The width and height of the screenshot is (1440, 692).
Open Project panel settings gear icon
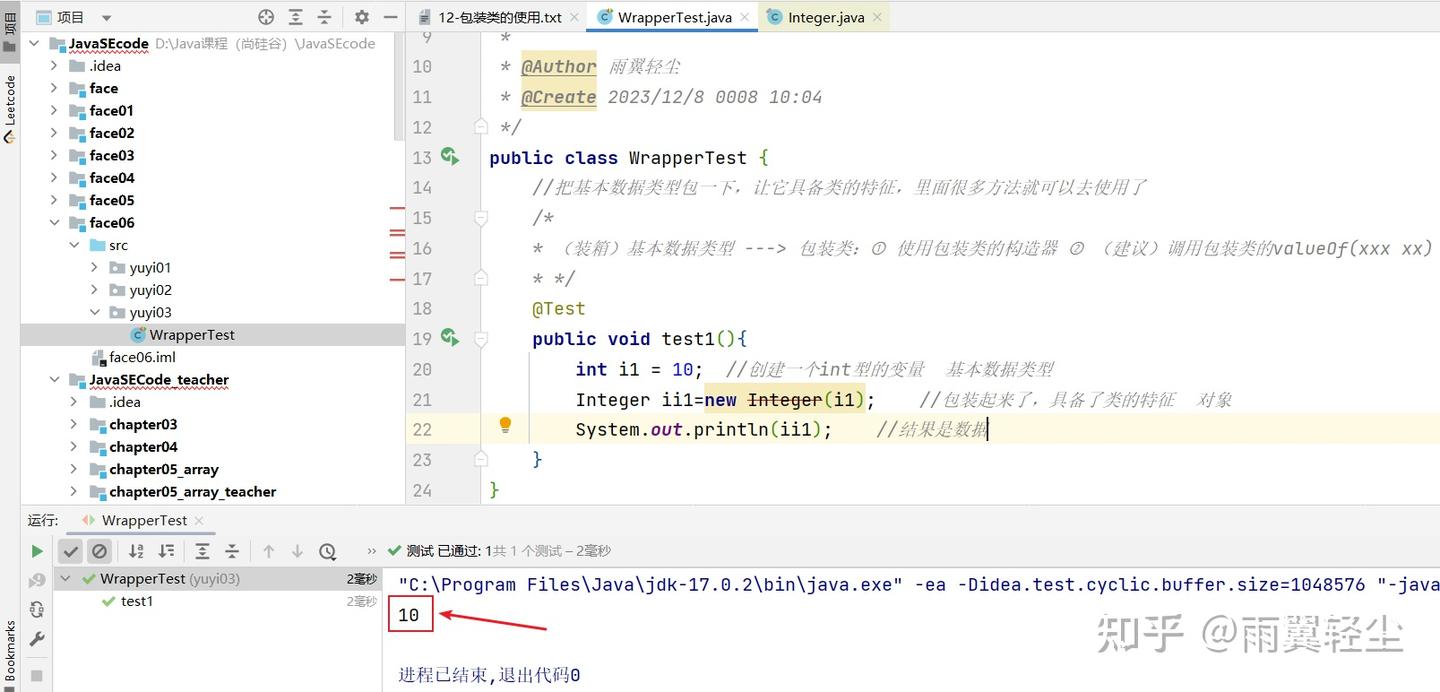click(x=360, y=17)
